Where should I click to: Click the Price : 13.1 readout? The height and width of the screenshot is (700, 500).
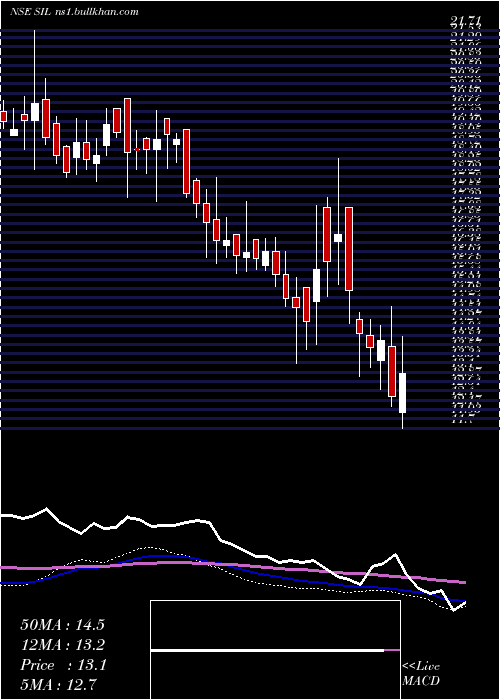click(x=63, y=665)
